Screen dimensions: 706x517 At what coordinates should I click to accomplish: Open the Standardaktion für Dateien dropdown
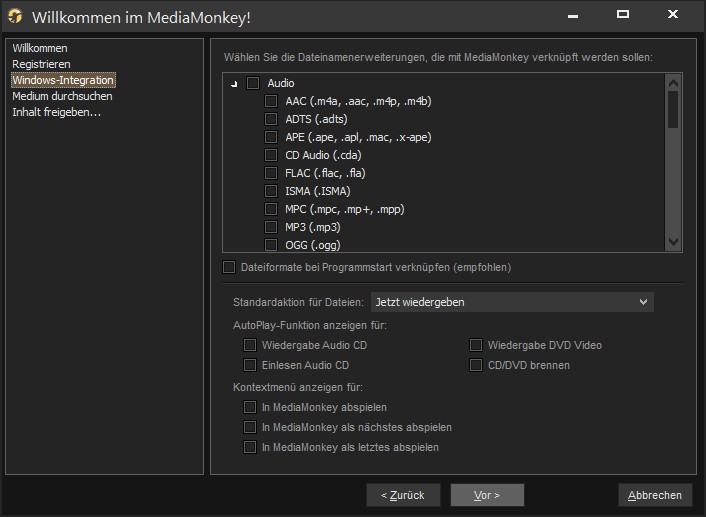(512, 302)
